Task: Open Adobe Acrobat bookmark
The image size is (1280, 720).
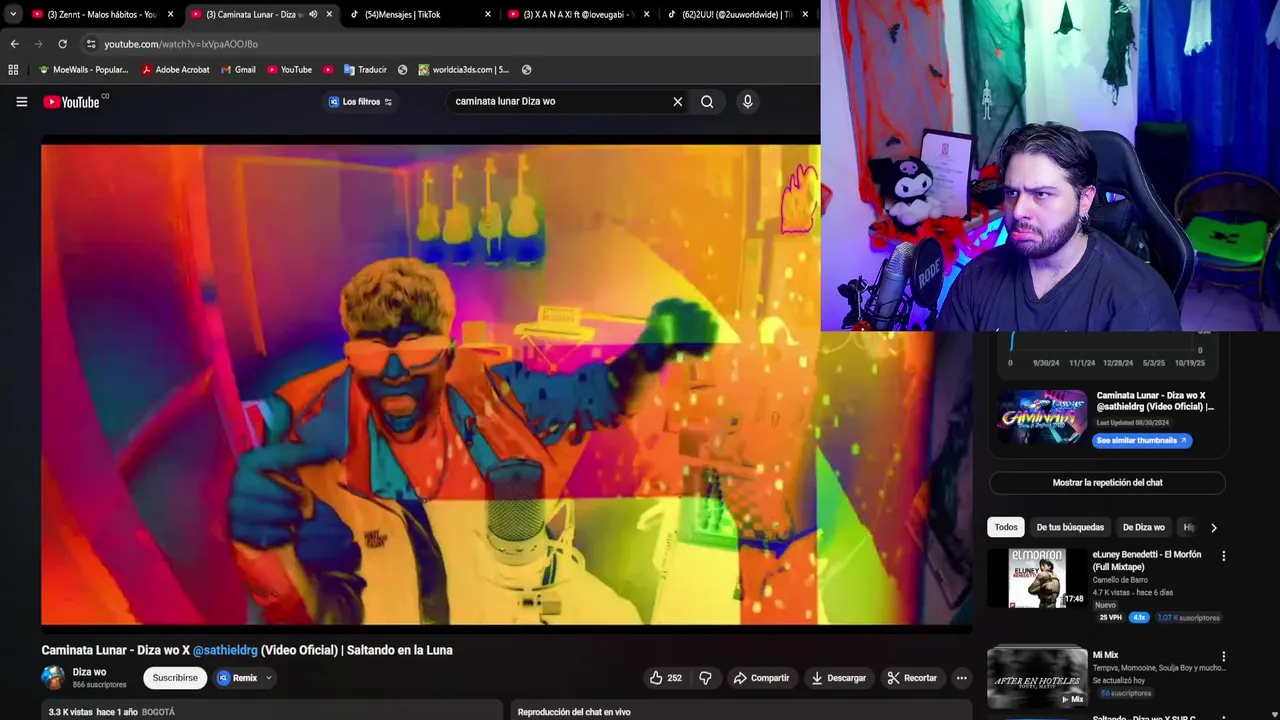Action: tap(175, 70)
